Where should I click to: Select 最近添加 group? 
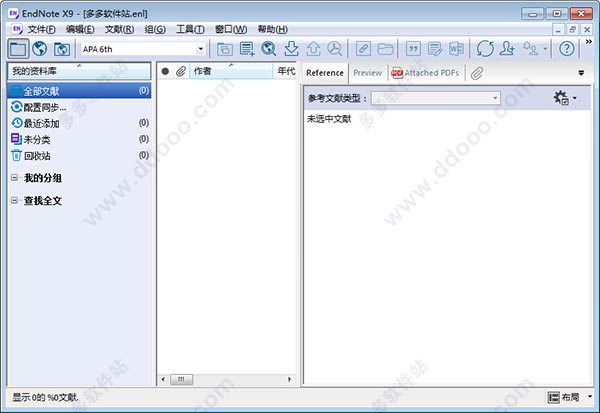click(x=79, y=123)
